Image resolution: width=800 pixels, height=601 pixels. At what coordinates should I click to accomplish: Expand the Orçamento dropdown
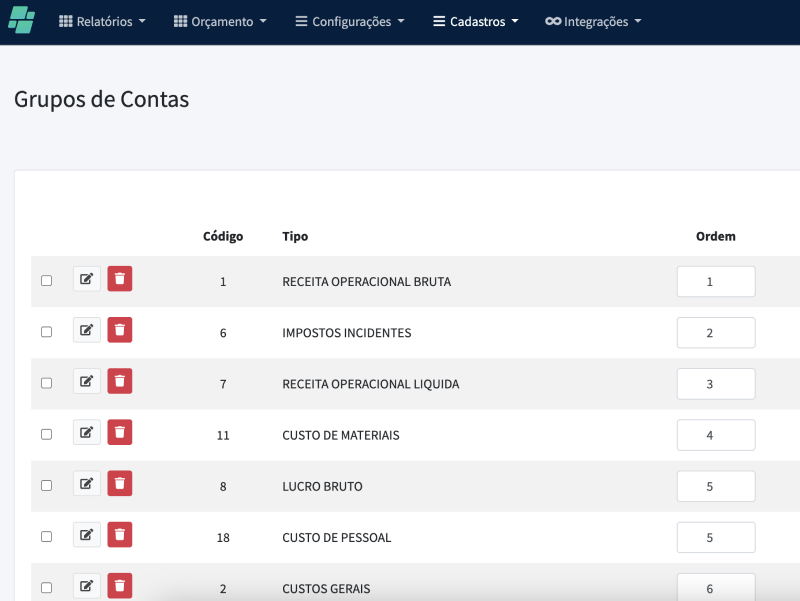220,21
